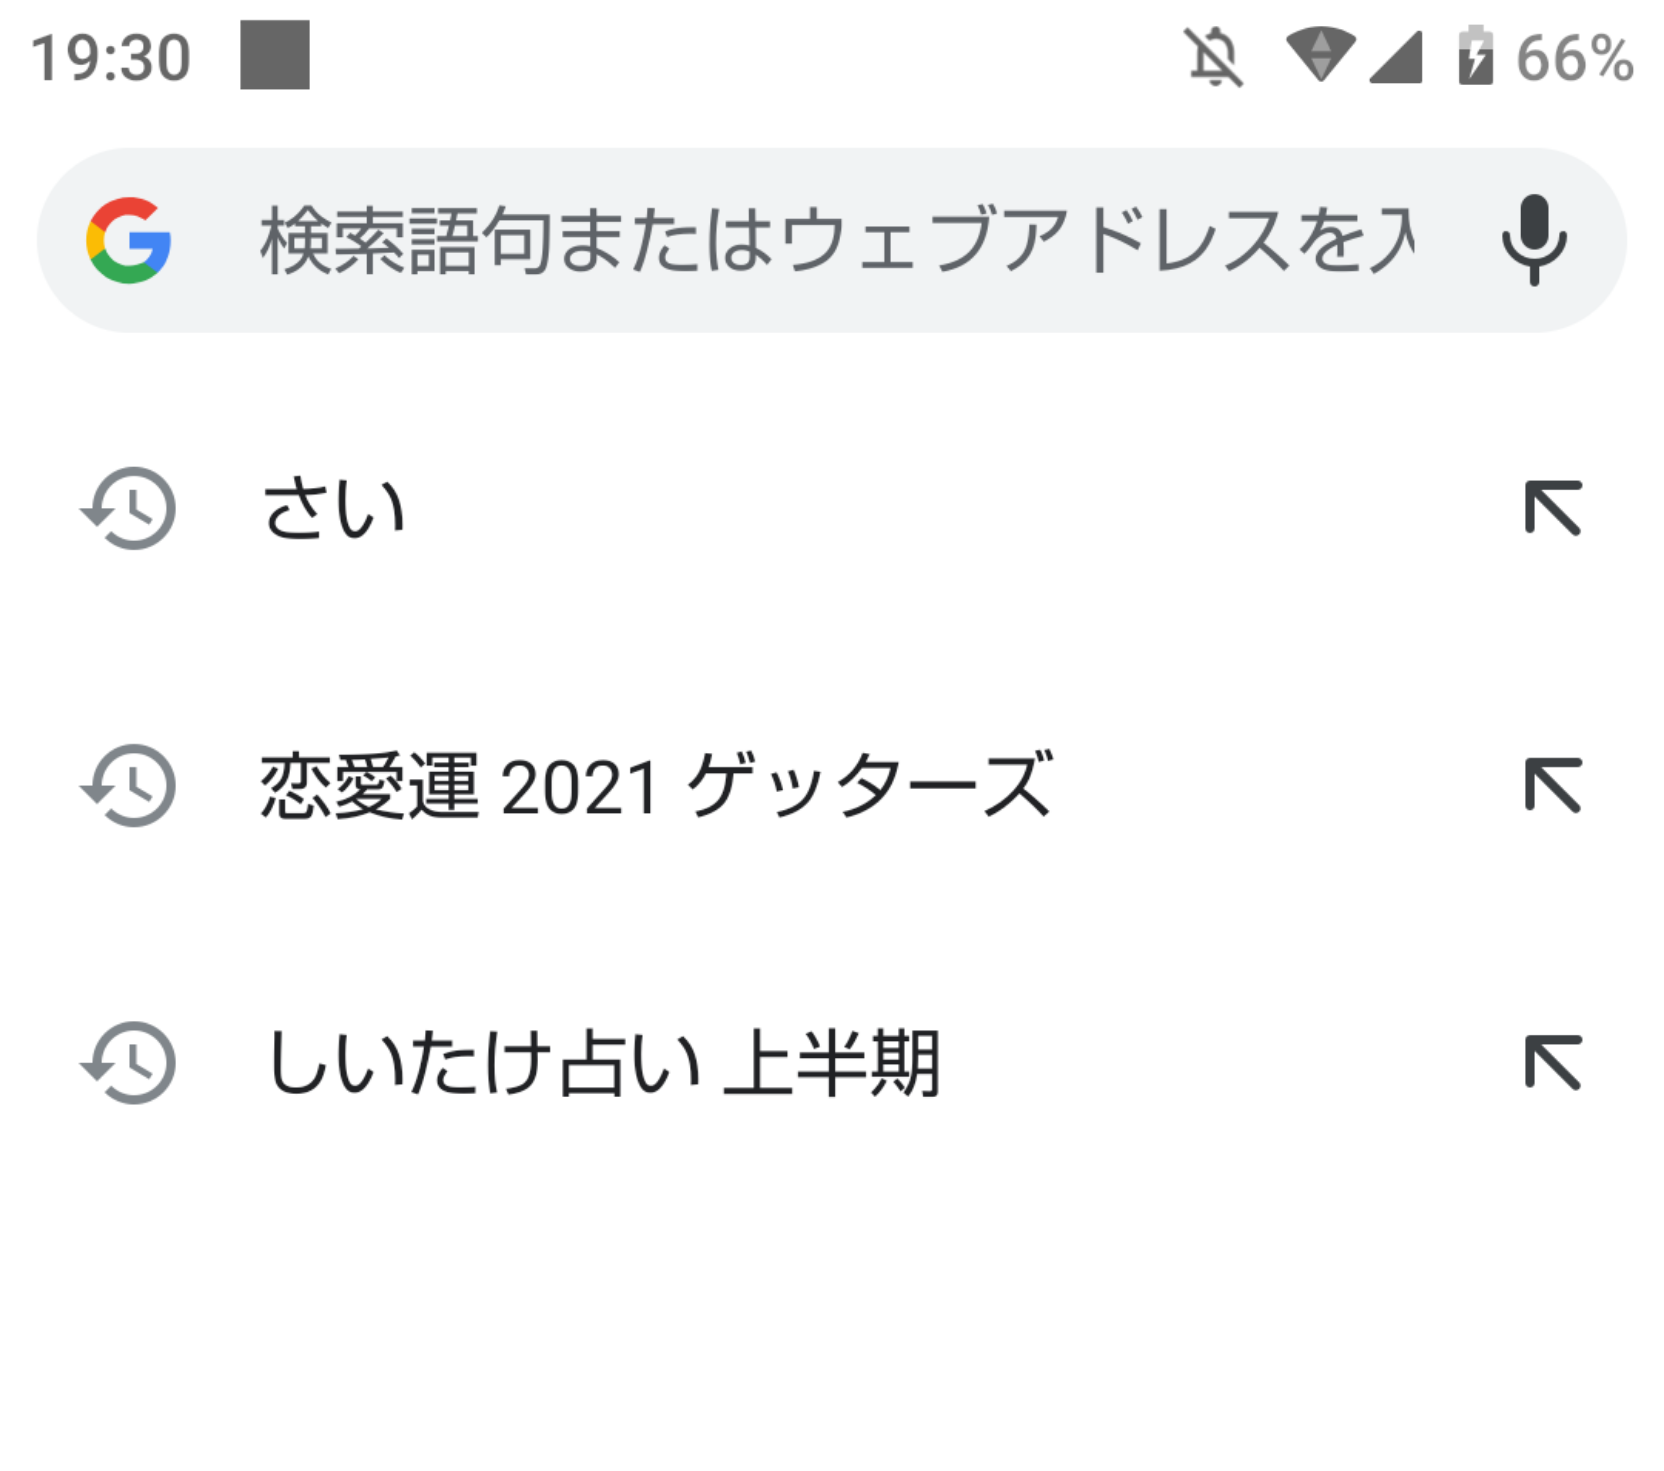The height and width of the screenshot is (1471, 1664).
Task: Select the history clock icon beside さい
Action: click(128, 509)
